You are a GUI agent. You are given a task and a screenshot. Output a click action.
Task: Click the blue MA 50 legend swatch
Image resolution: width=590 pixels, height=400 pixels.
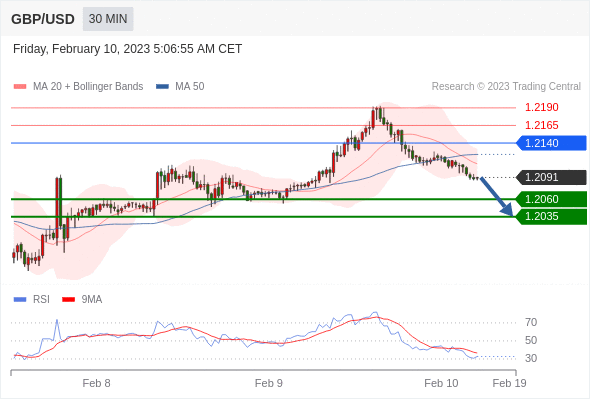[162, 87]
